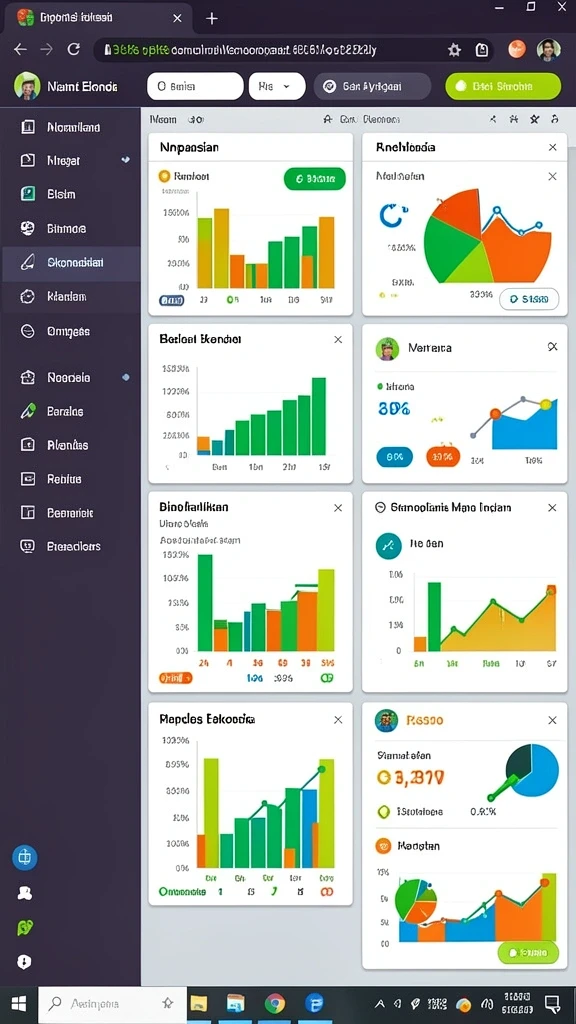576x1024 pixels.
Task: Toggle the blue dot beside Nooneie
Action: pos(126,377)
